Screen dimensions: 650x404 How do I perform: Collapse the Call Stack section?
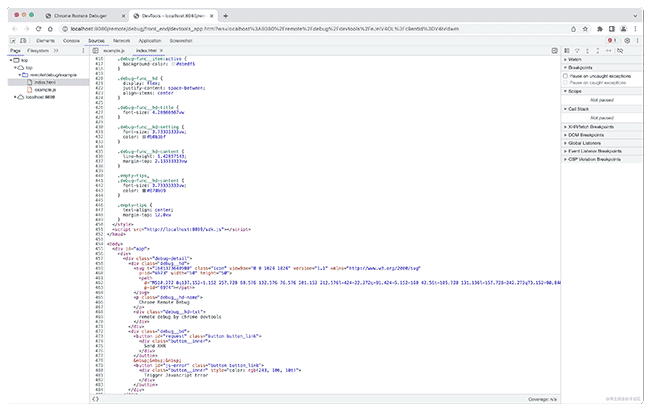pos(602,109)
